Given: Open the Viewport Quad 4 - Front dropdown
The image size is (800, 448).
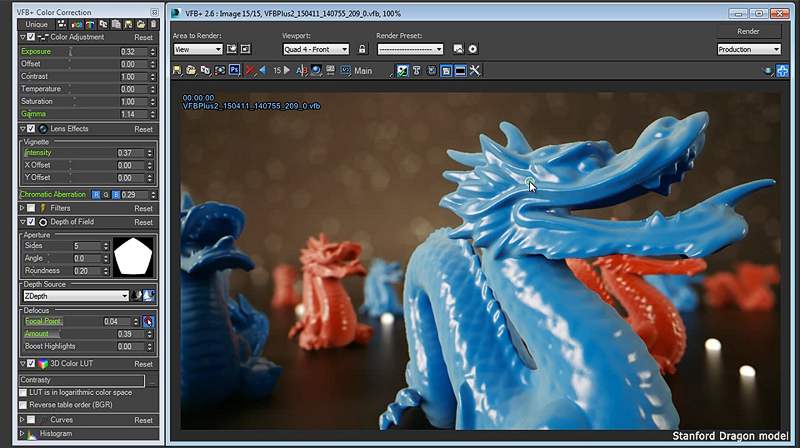Looking at the screenshot, I should 315,48.
